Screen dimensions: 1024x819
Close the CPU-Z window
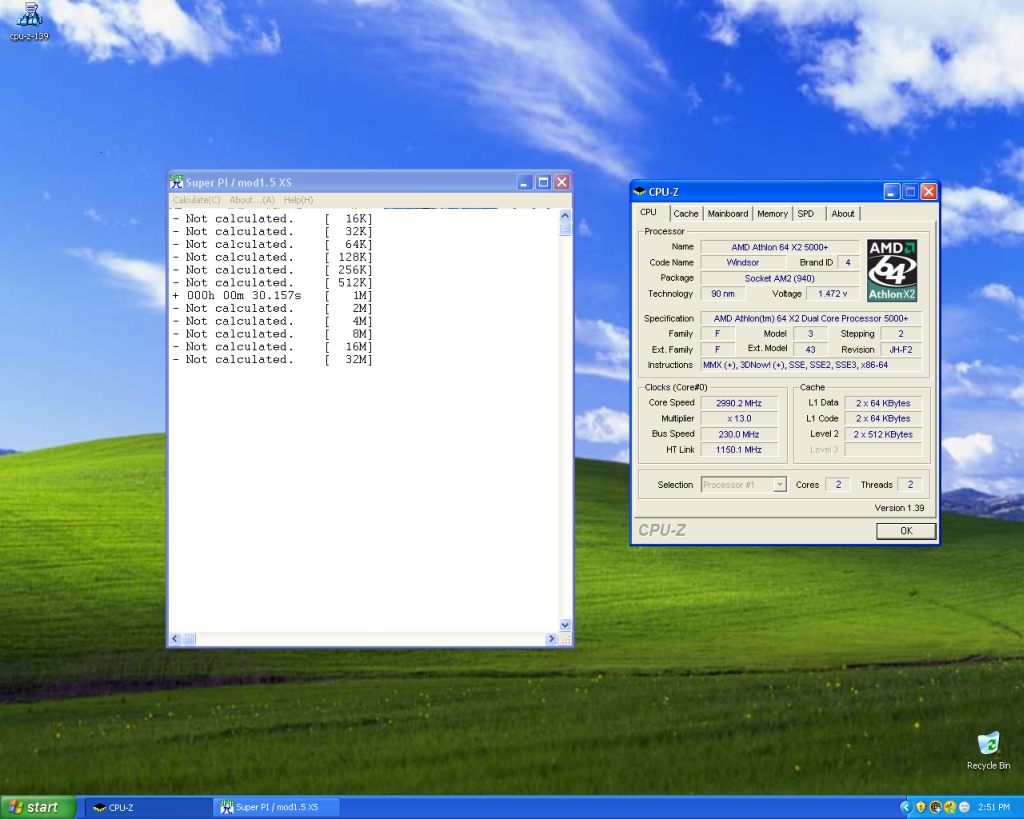point(929,192)
